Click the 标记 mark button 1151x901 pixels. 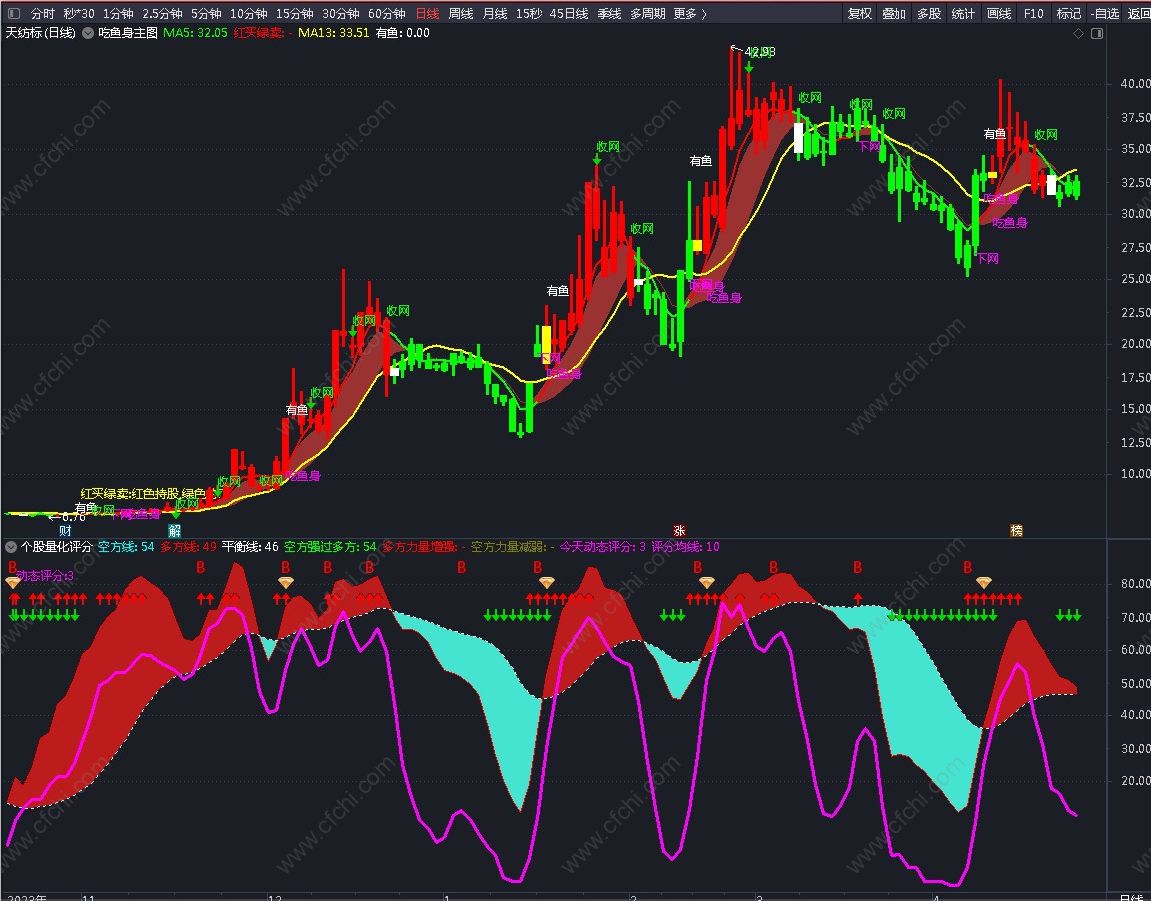point(1069,13)
